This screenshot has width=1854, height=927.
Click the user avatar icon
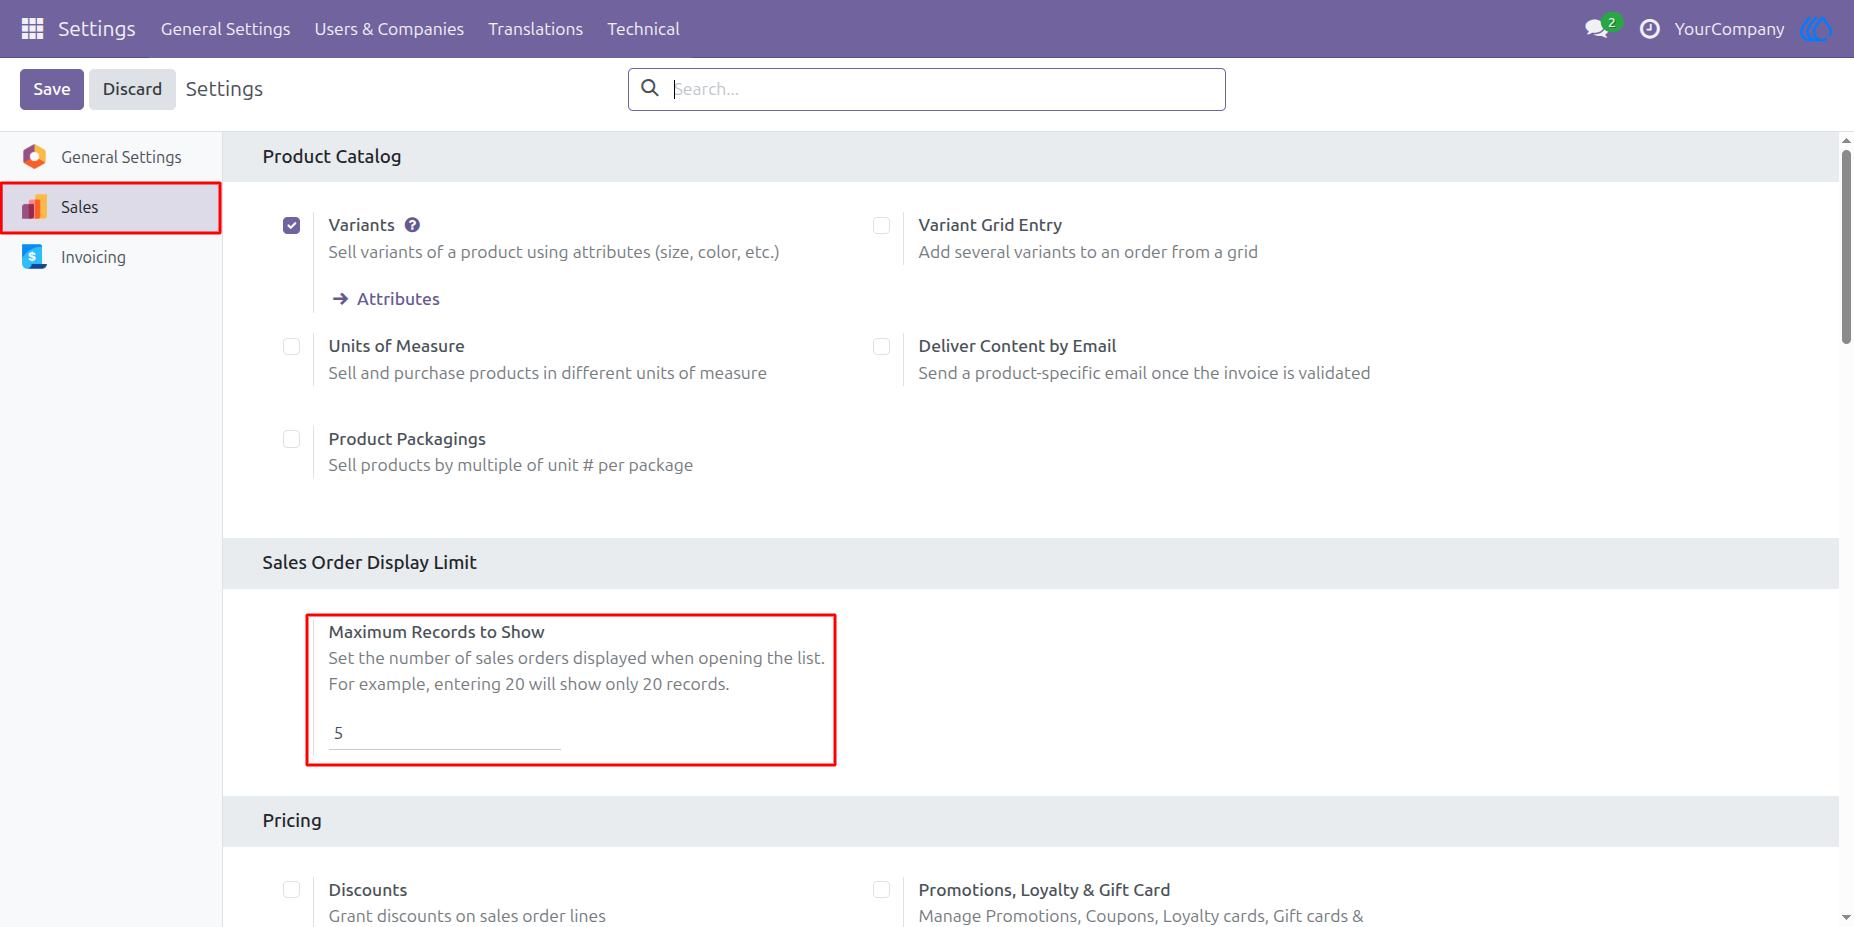click(x=1815, y=29)
